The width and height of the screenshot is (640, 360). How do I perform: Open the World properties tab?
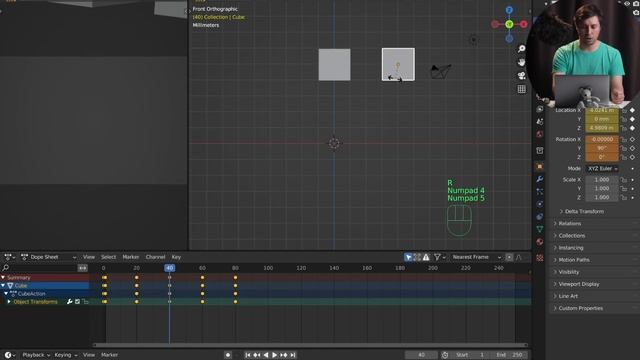[x=540, y=134]
